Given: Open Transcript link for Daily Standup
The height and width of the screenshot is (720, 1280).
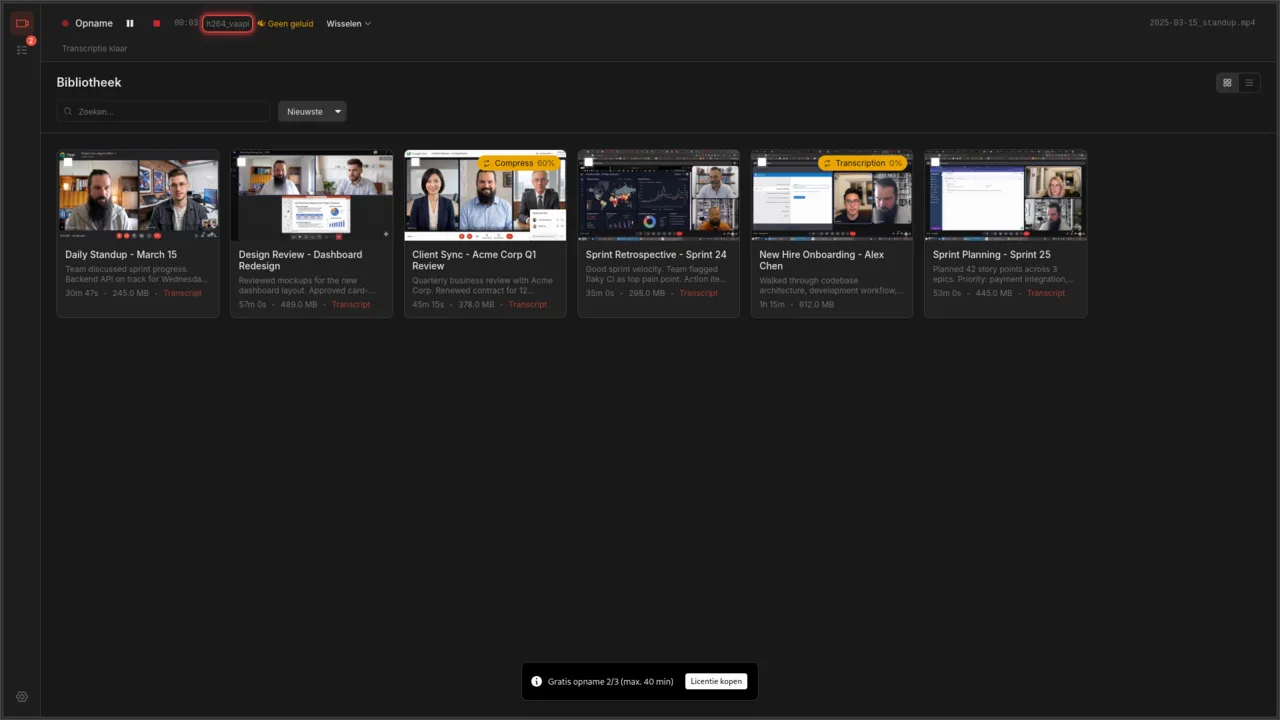Looking at the screenshot, I should pyautogui.click(x=182, y=293).
